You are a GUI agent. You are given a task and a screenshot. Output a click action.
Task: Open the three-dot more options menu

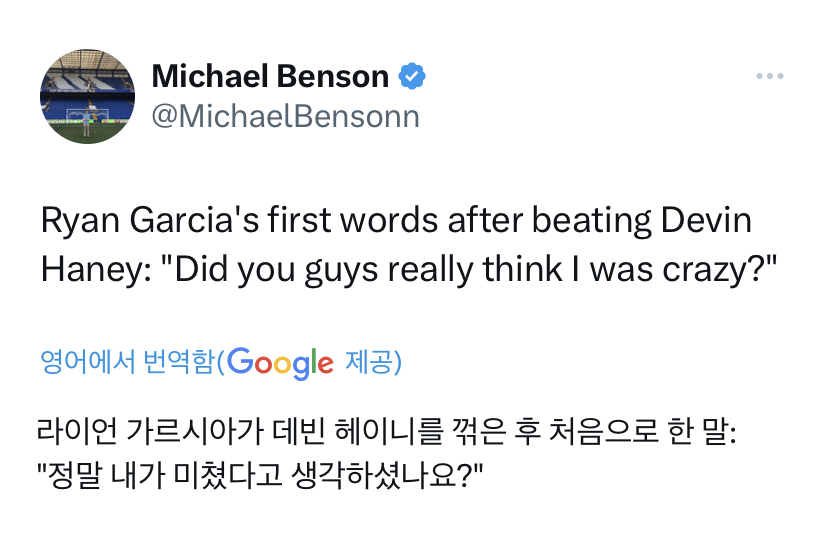[770, 77]
